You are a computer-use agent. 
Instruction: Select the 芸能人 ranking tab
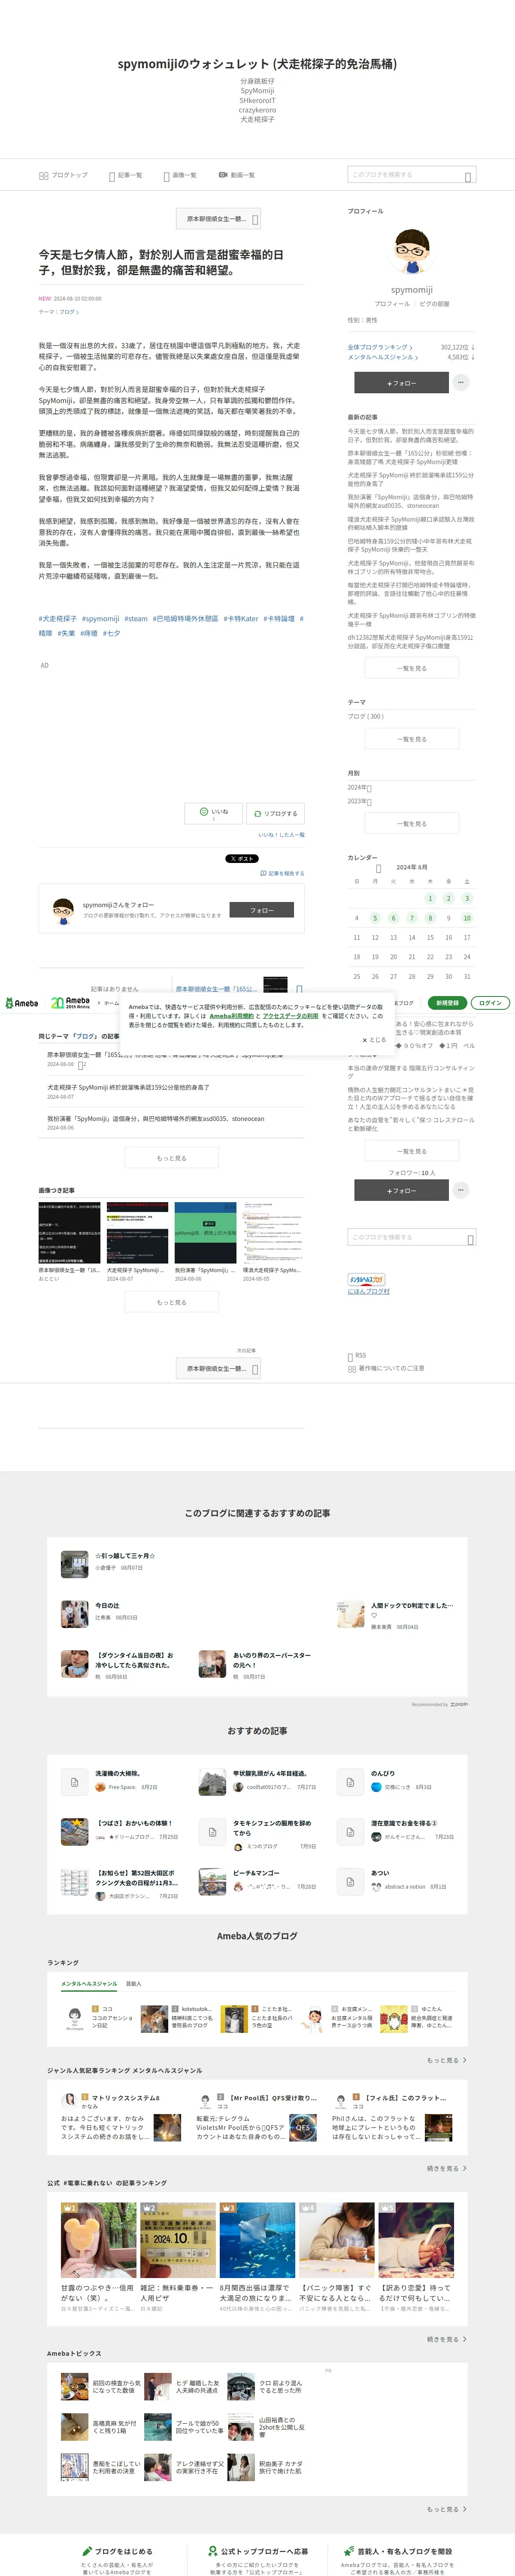tap(134, 1984)
